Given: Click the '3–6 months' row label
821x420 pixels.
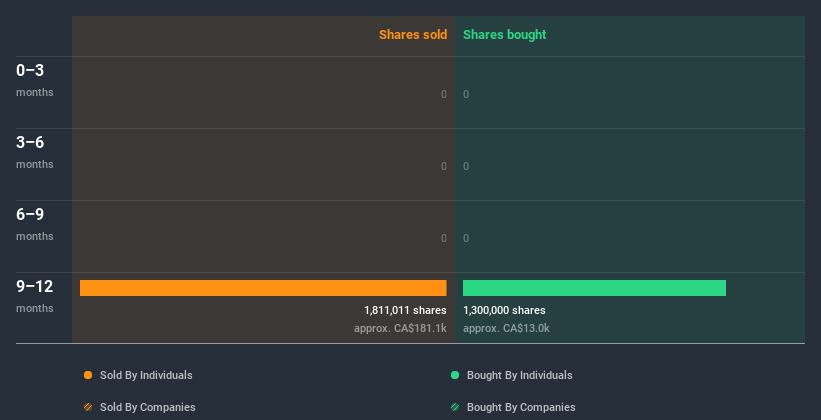Looking at the screenshot, I should pyautogui.click(x=35, y=152).
